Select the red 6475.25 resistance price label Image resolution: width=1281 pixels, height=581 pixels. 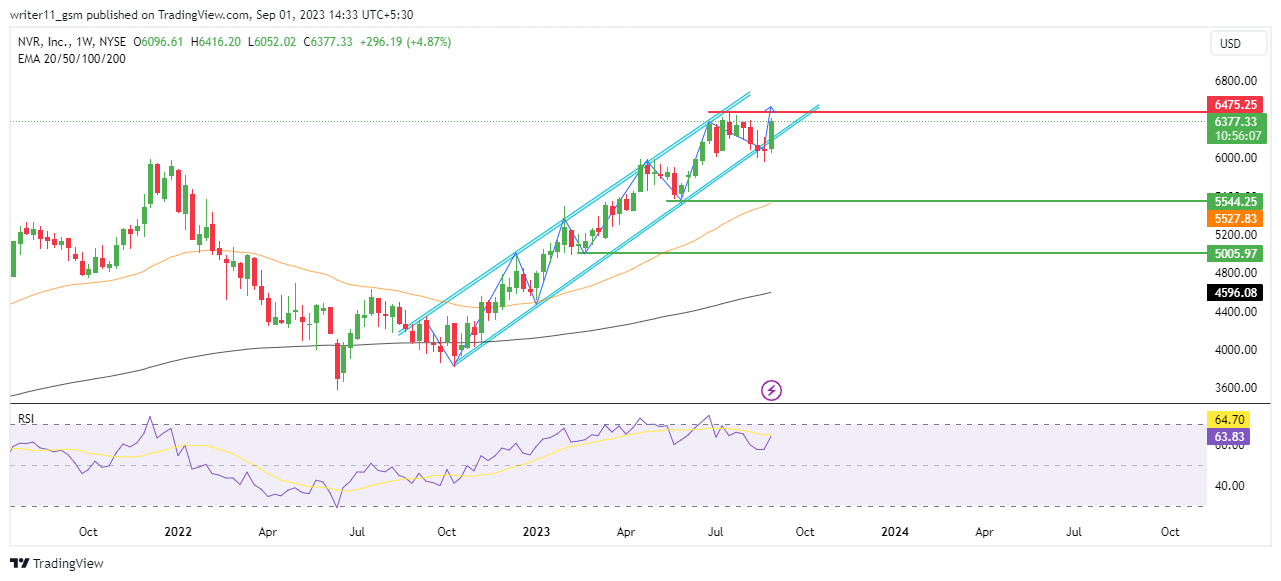(1236, 104)
